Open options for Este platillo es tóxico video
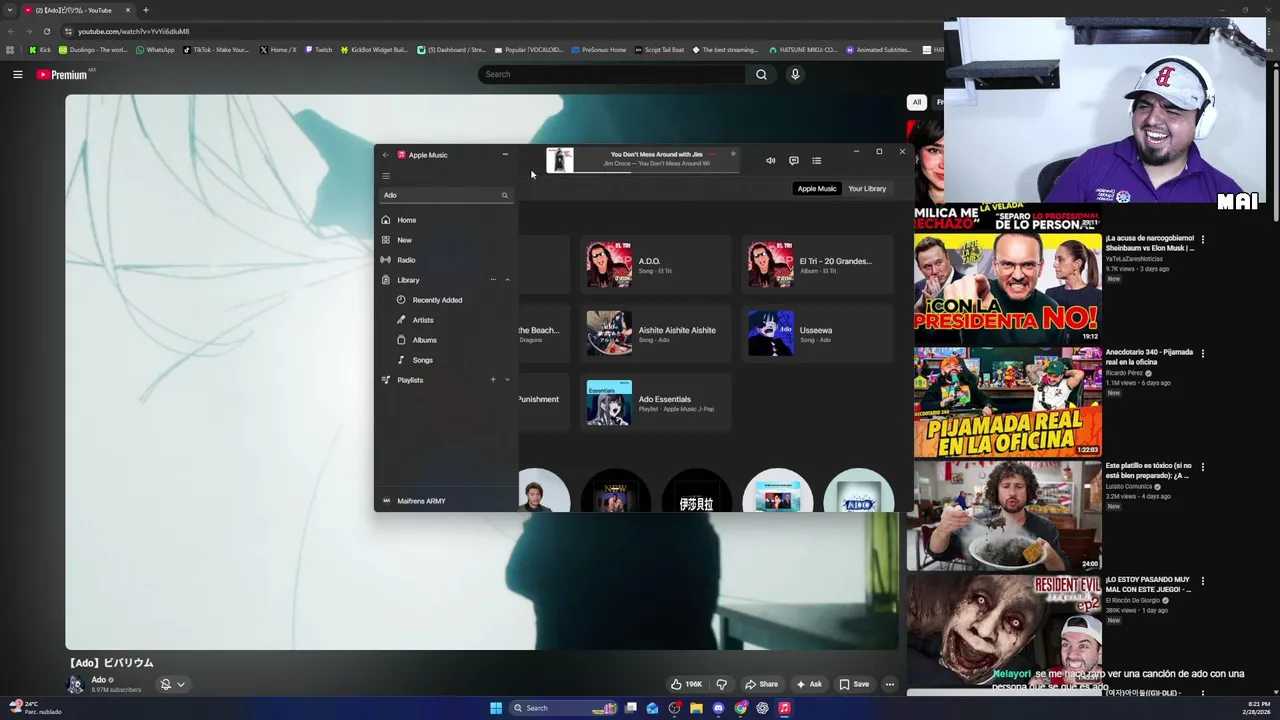 tap(1203, 467)
